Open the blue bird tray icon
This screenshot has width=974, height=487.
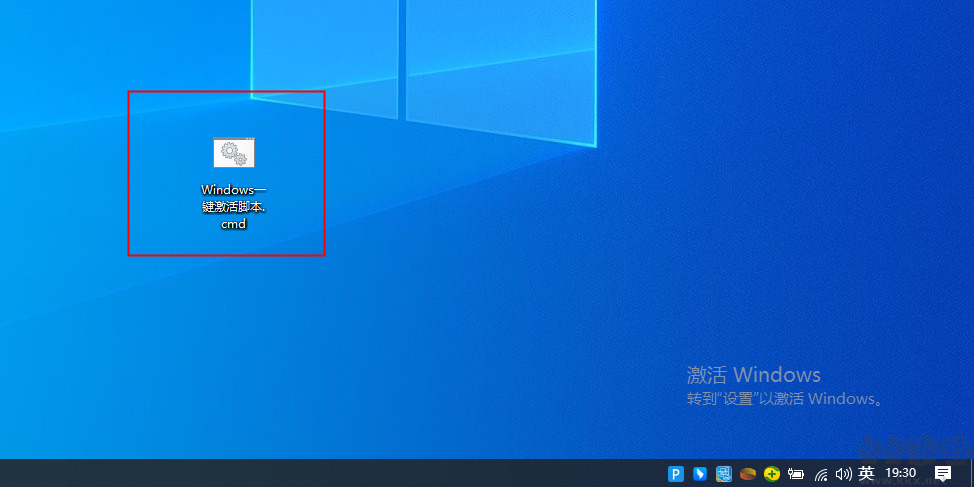pos(700,474)
